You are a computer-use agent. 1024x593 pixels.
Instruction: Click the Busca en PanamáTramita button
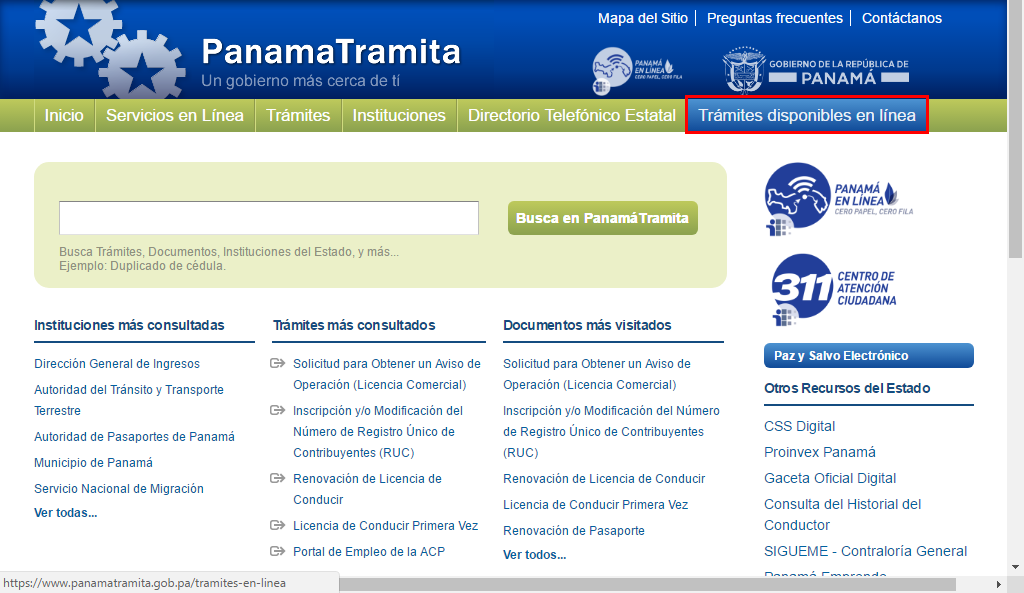tap(602, 218)
